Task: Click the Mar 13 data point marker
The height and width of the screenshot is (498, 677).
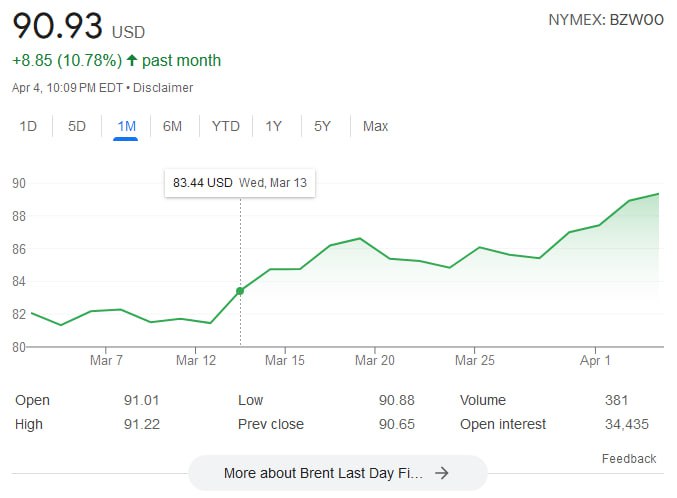Action: (x=240, y=291)
